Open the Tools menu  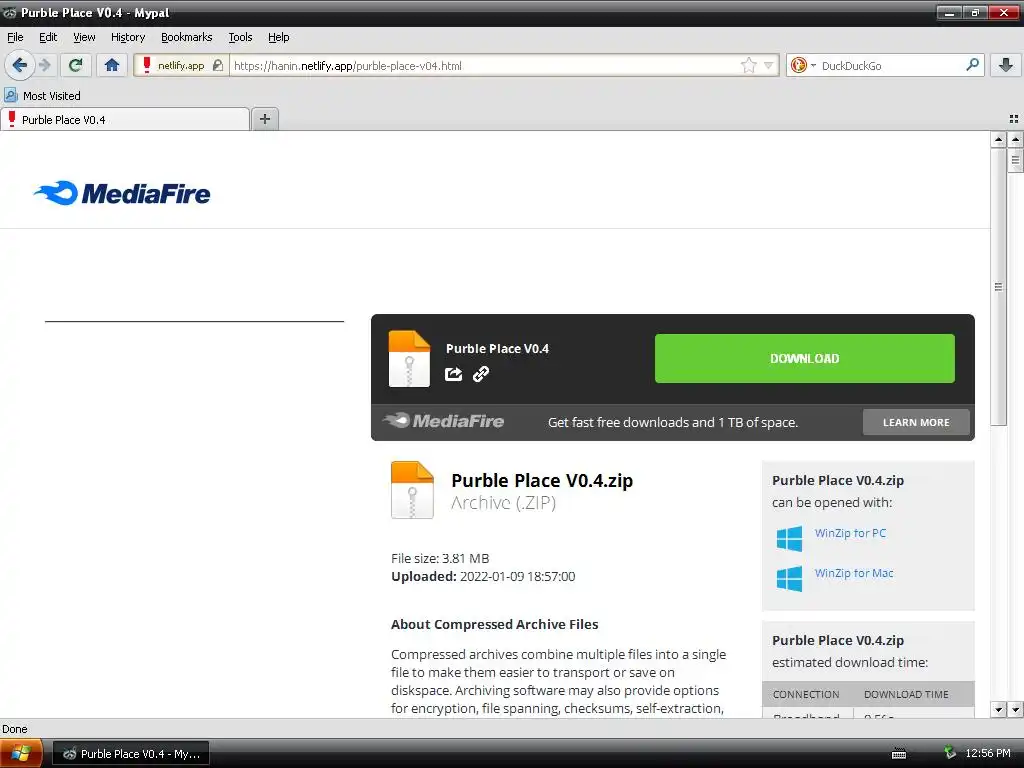[x=240, y=37]
